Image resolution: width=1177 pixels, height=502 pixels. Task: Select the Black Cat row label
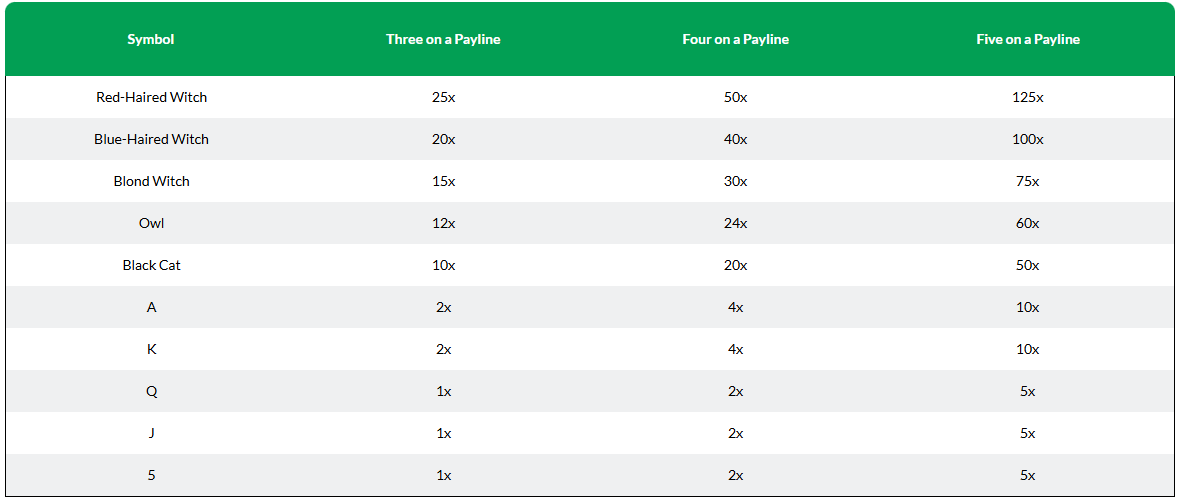(x=152, y=265)
